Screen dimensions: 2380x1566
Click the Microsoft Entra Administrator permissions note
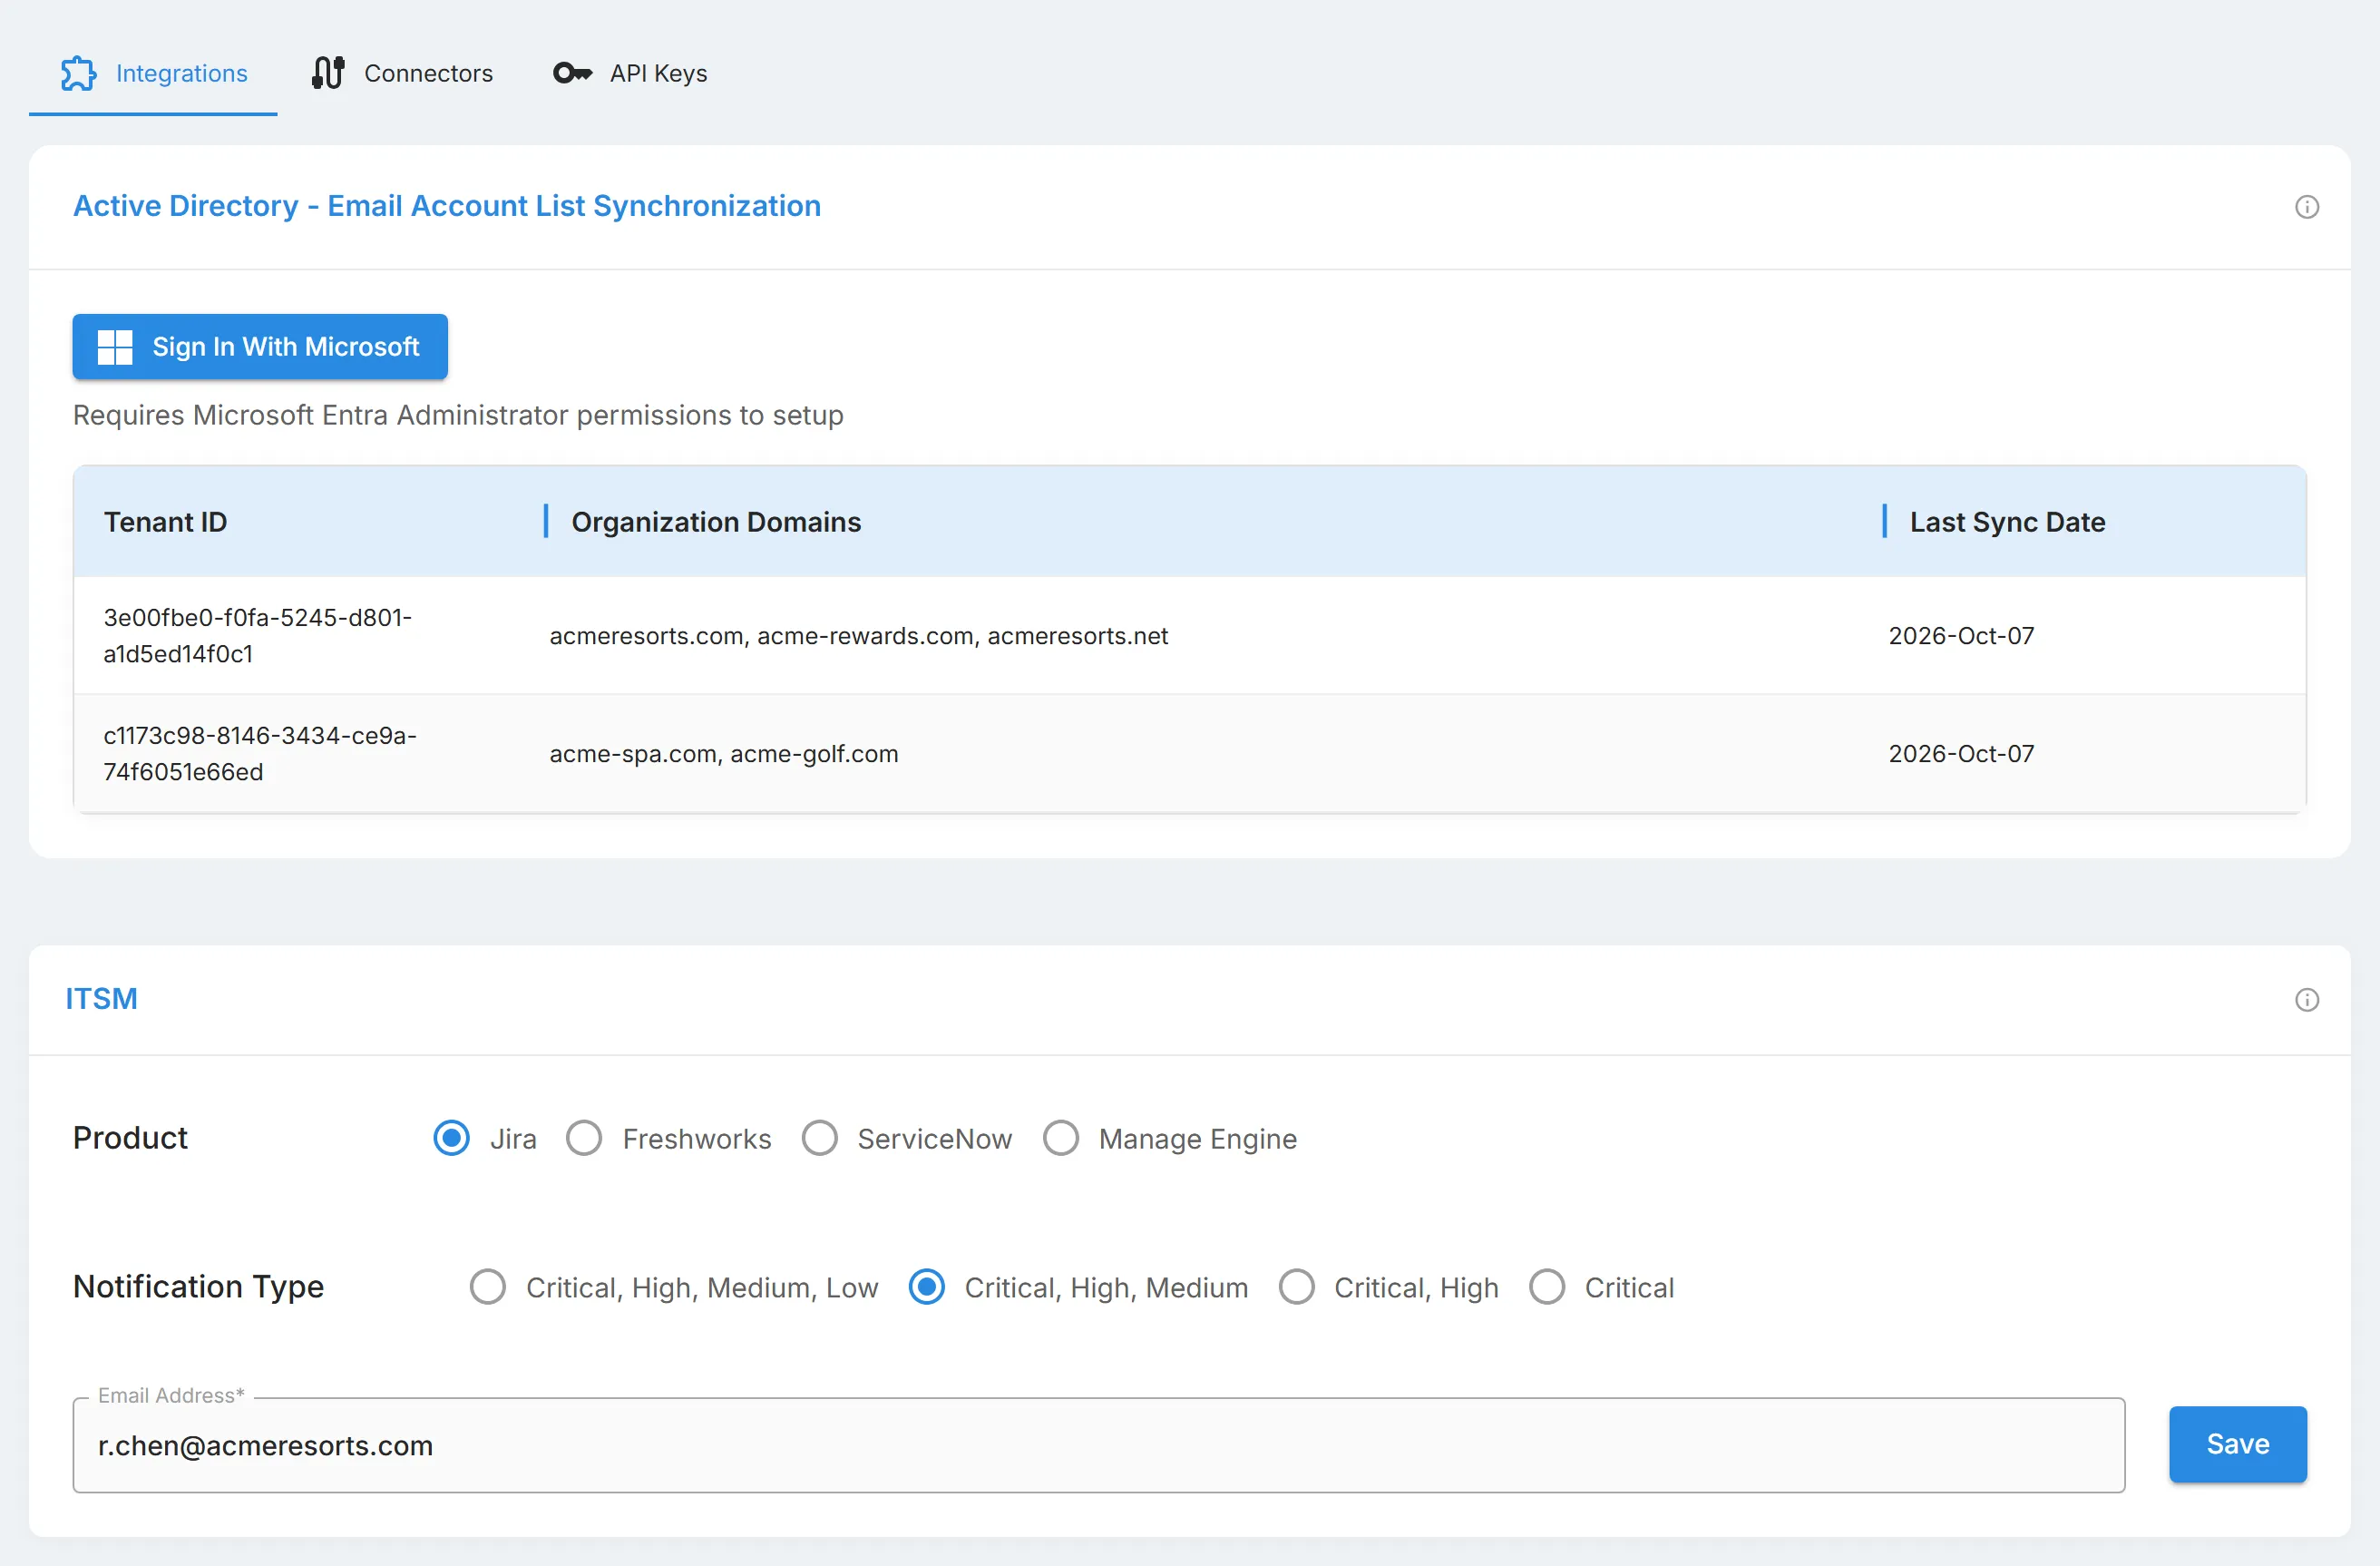458,415
